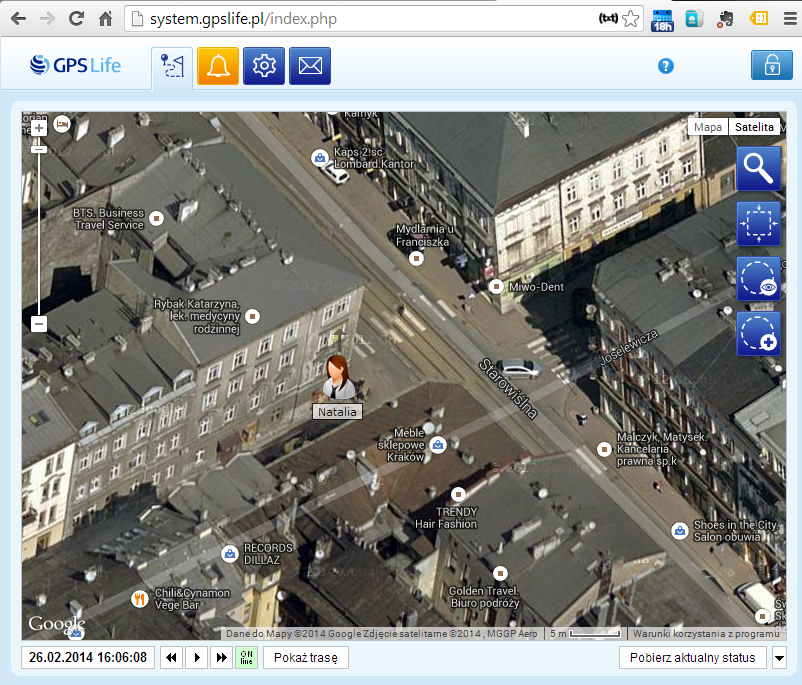Click the add zone tool
This screenshot has height=685, width=802.
click(x=758, y=334)
